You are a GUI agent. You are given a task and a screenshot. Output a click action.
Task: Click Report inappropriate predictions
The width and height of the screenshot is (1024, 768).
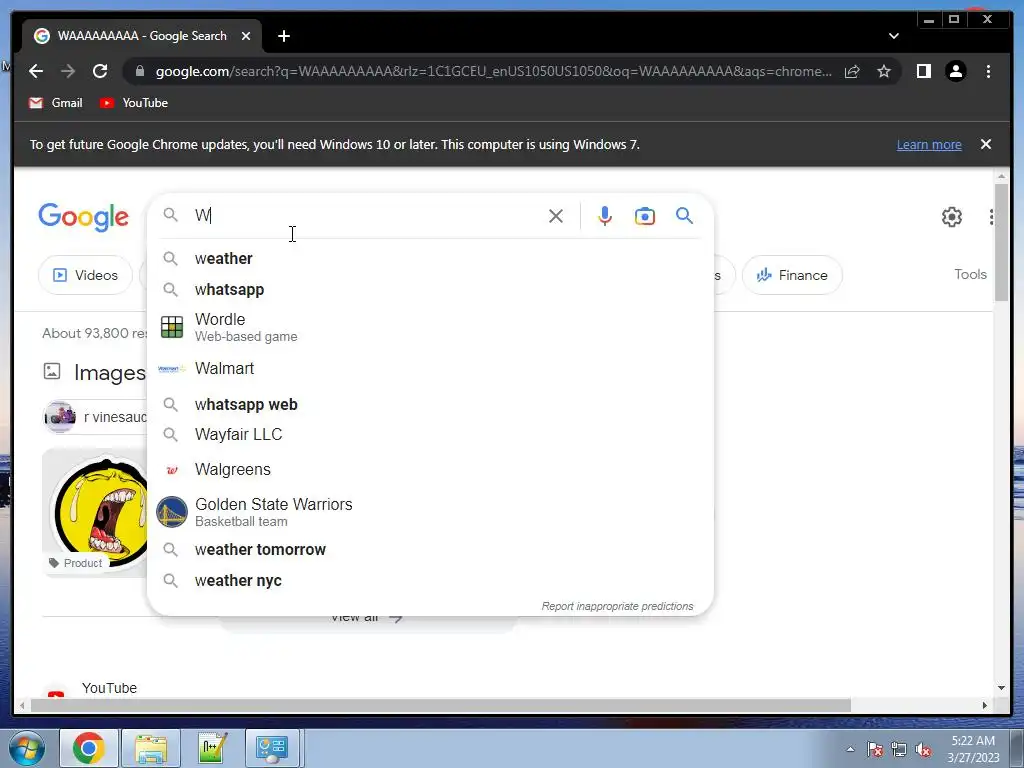[617, 606]
